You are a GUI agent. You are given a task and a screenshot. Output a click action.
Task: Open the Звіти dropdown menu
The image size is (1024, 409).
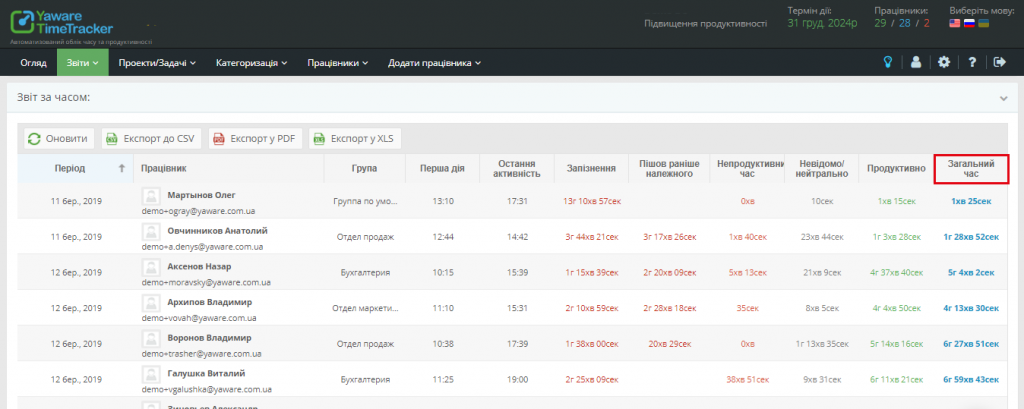click(x=82, y=63)
